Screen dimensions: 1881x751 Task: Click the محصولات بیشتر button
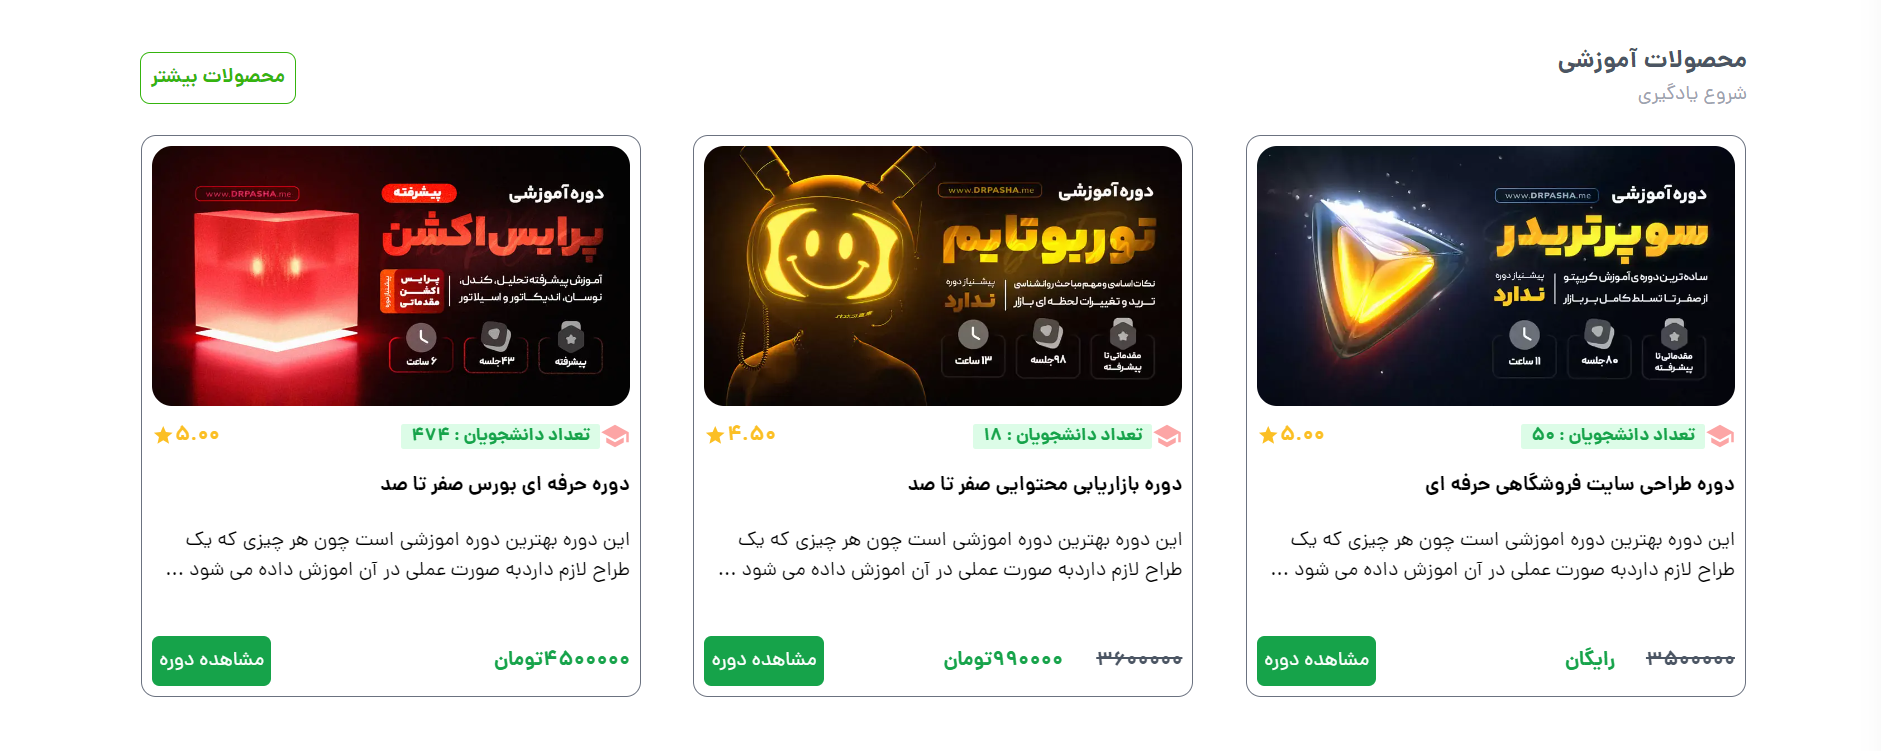(218, 78)
